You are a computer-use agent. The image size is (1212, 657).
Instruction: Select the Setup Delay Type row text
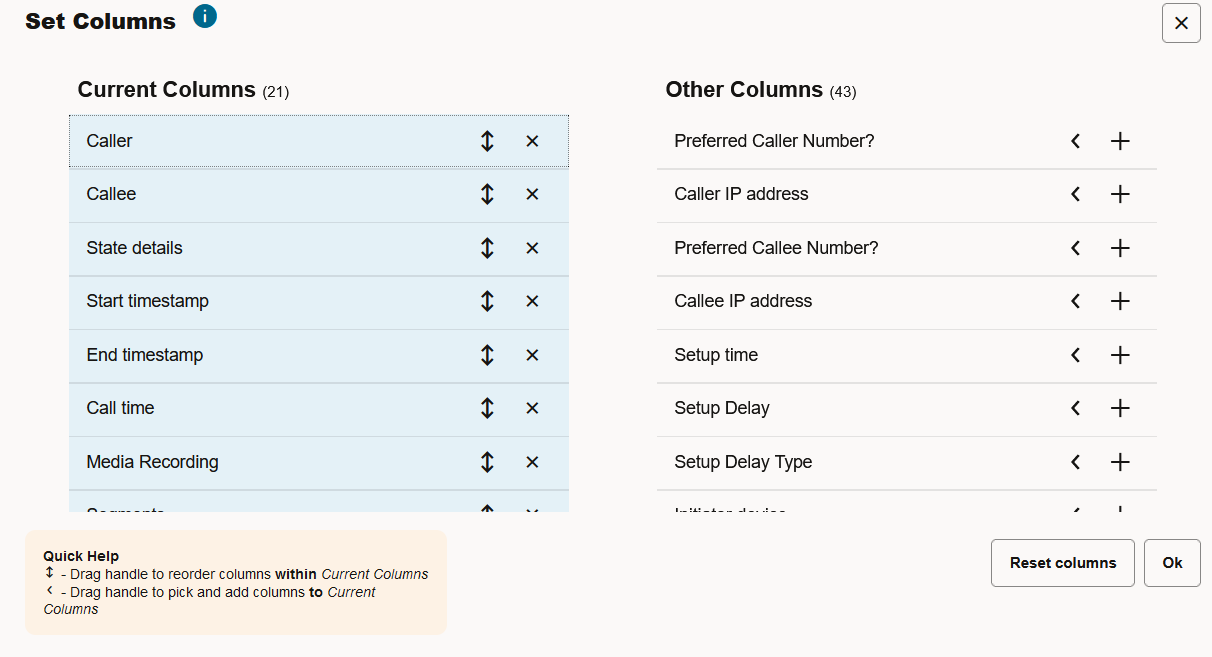(744, 462)
